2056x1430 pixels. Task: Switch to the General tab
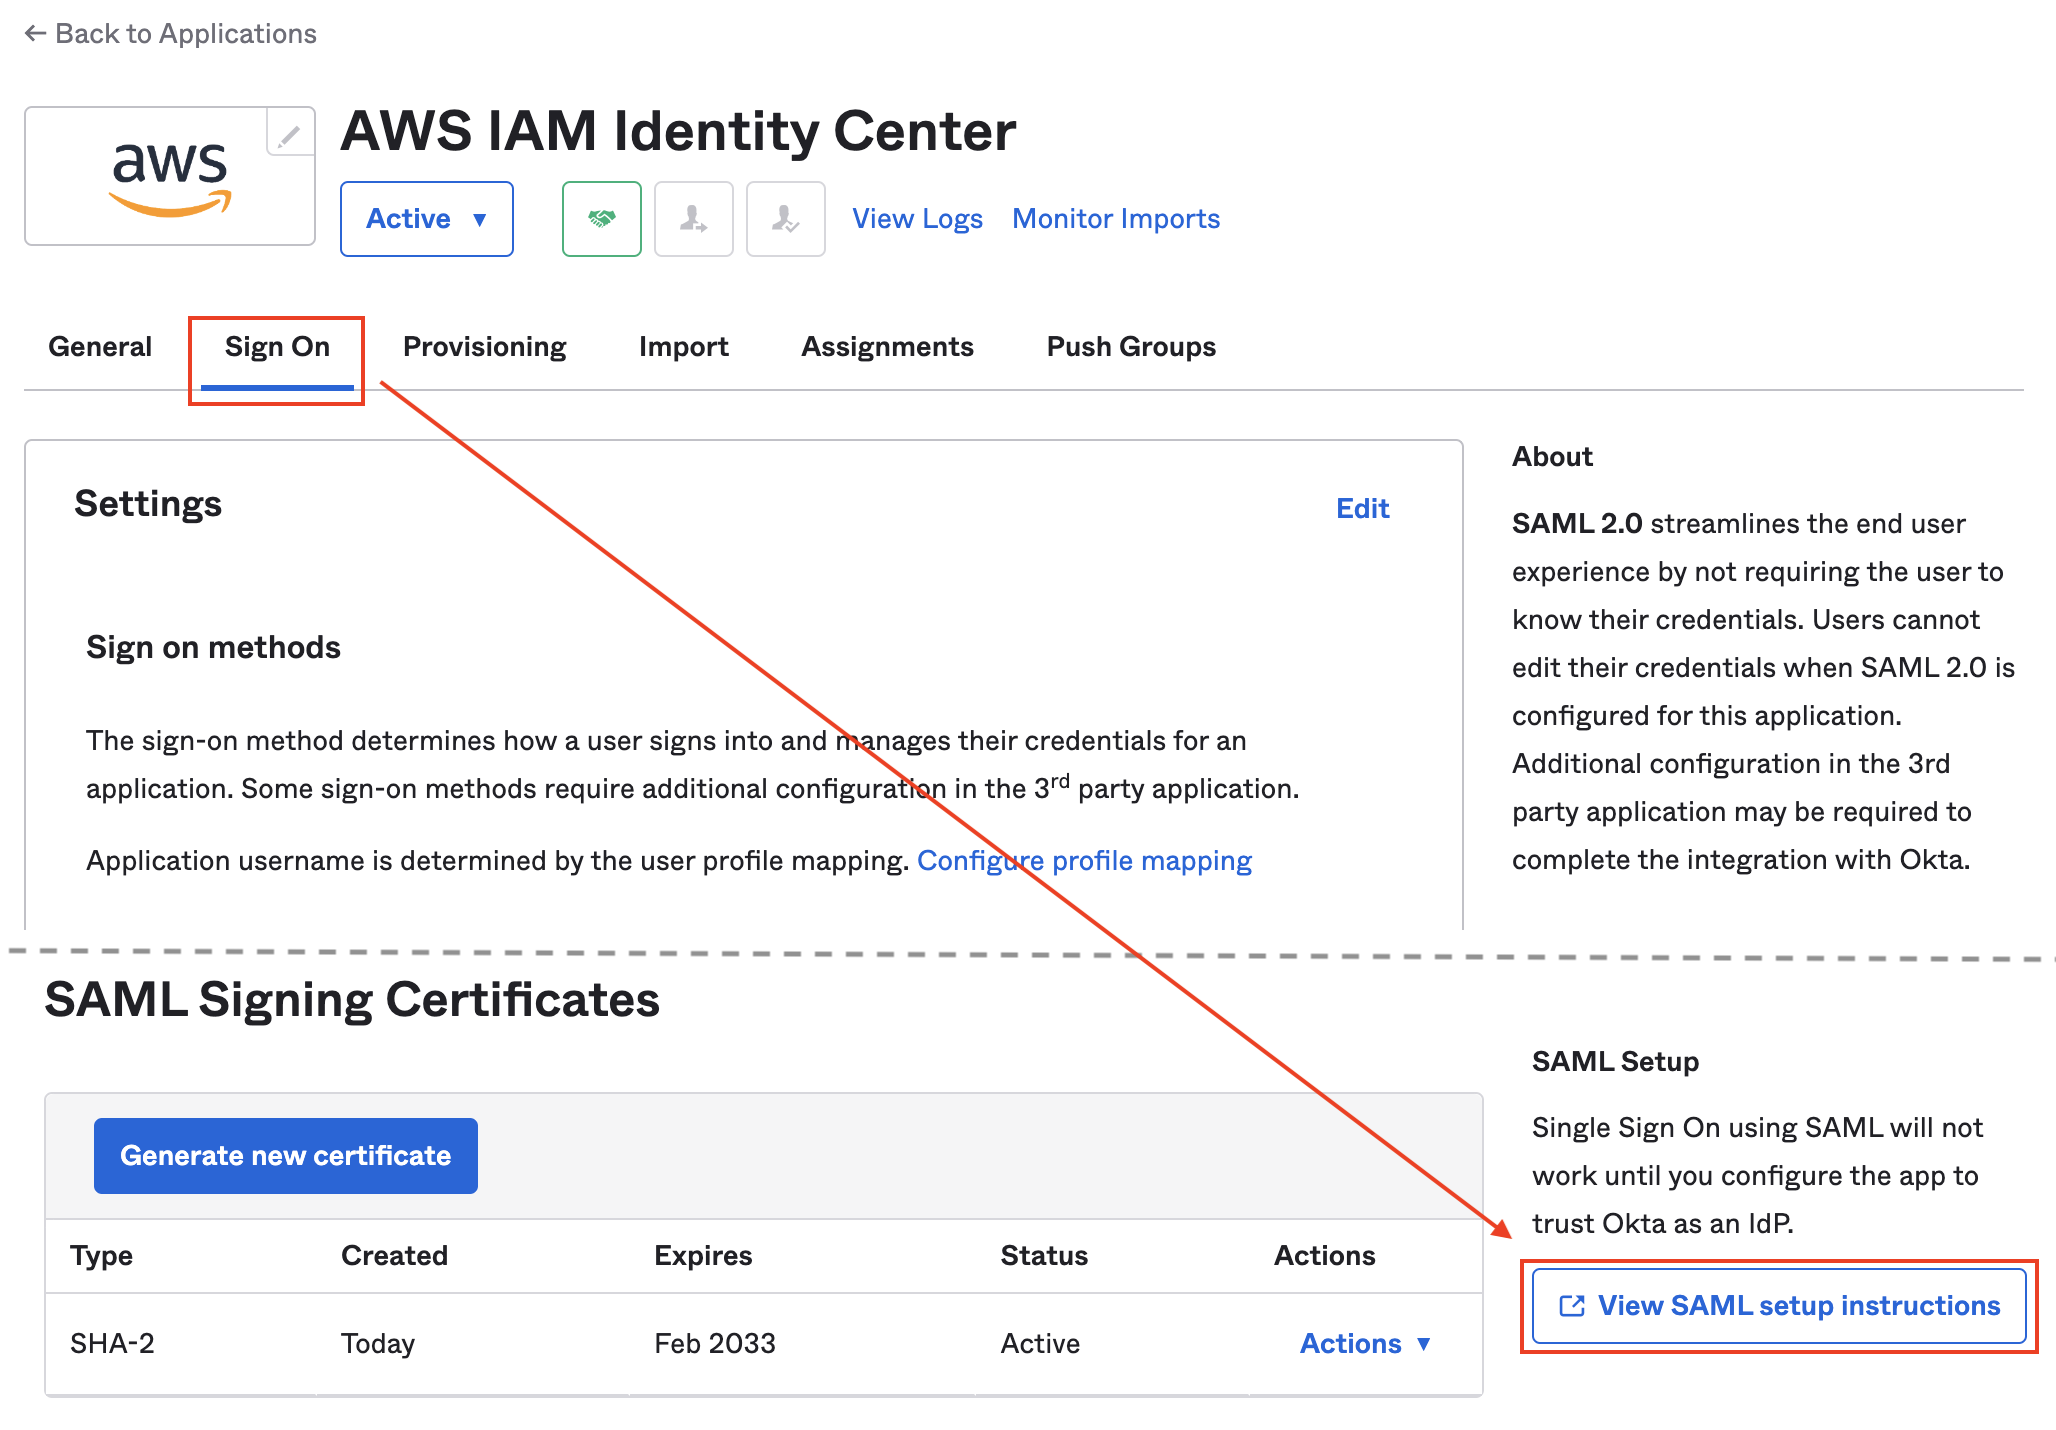coord(100,347)
